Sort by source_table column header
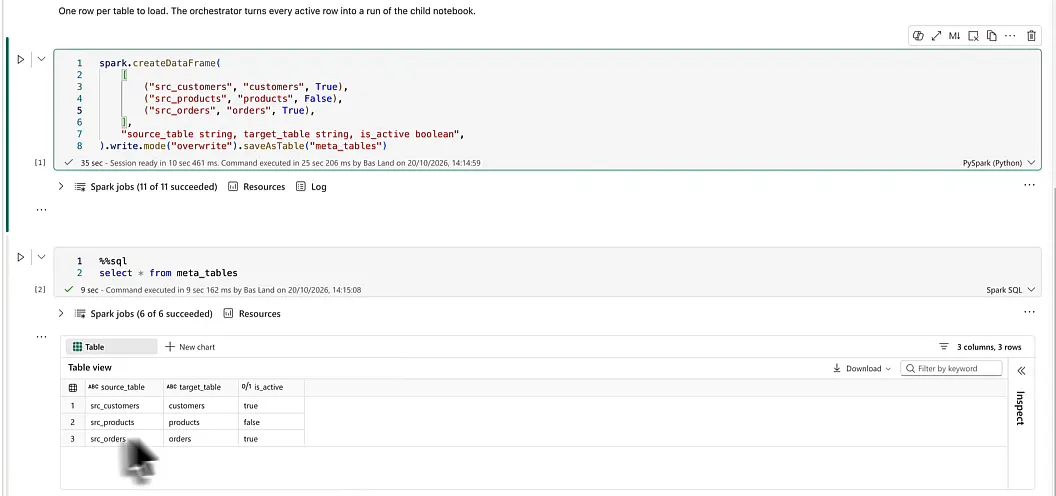The height and width of the screenshot is (496, 1056). (124, 388)
